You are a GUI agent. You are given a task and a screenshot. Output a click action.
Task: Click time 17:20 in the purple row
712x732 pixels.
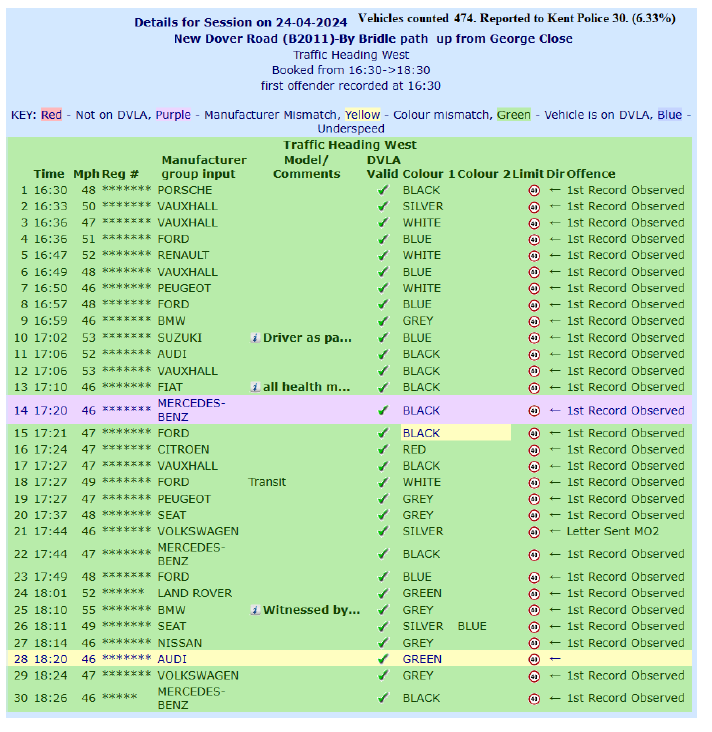pos(50,410)
